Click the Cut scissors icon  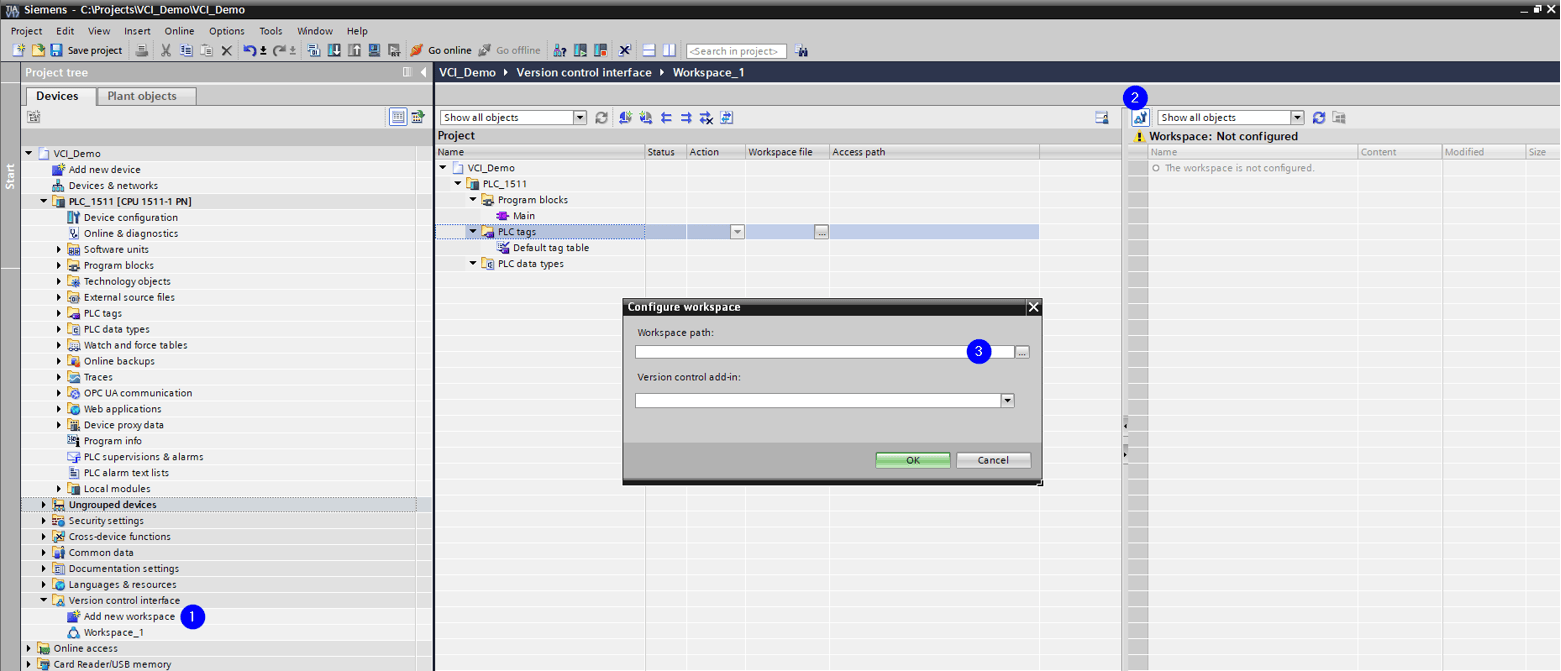click(165, 50)
